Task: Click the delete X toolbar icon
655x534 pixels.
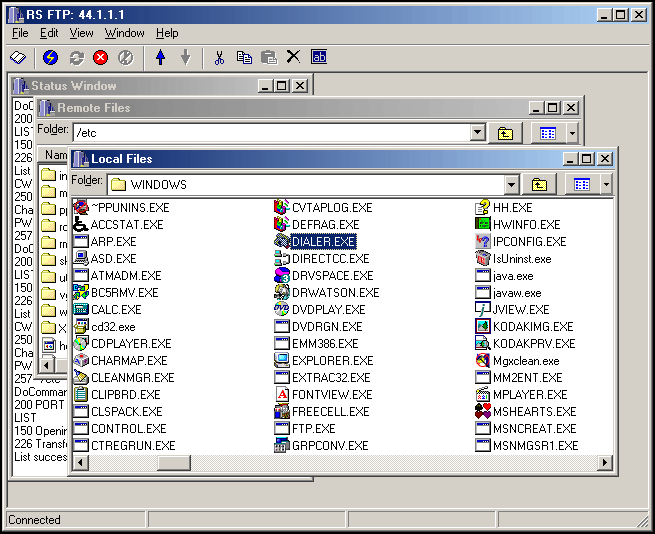Action: tap(293, 56)
